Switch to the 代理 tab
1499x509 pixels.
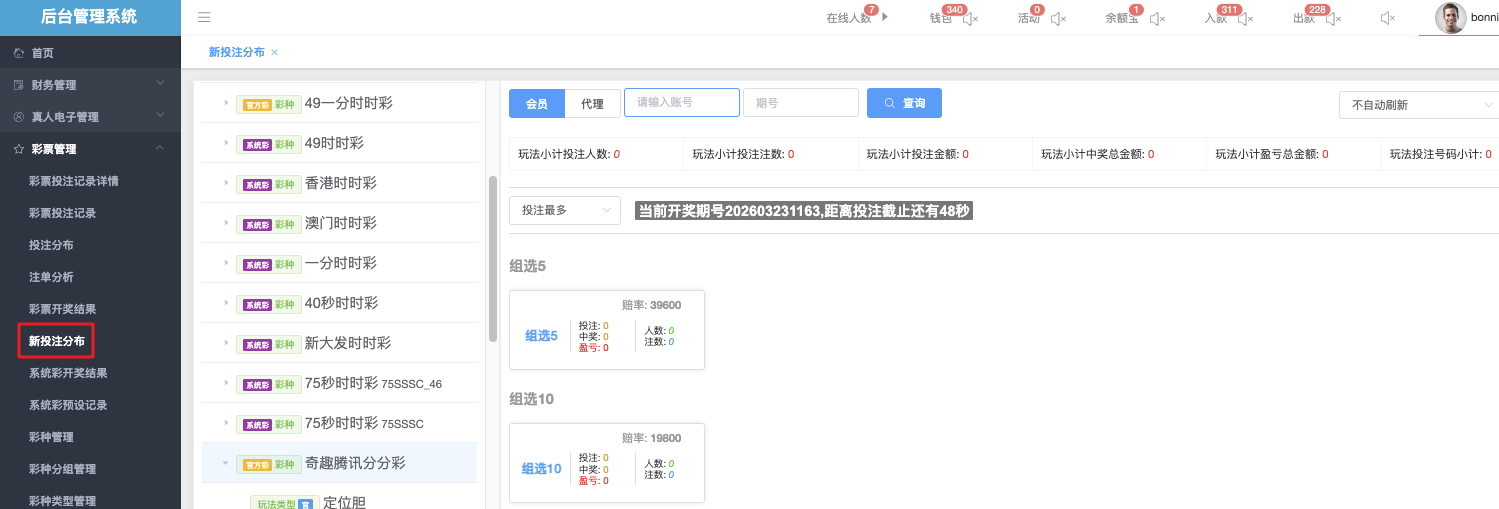592,104
